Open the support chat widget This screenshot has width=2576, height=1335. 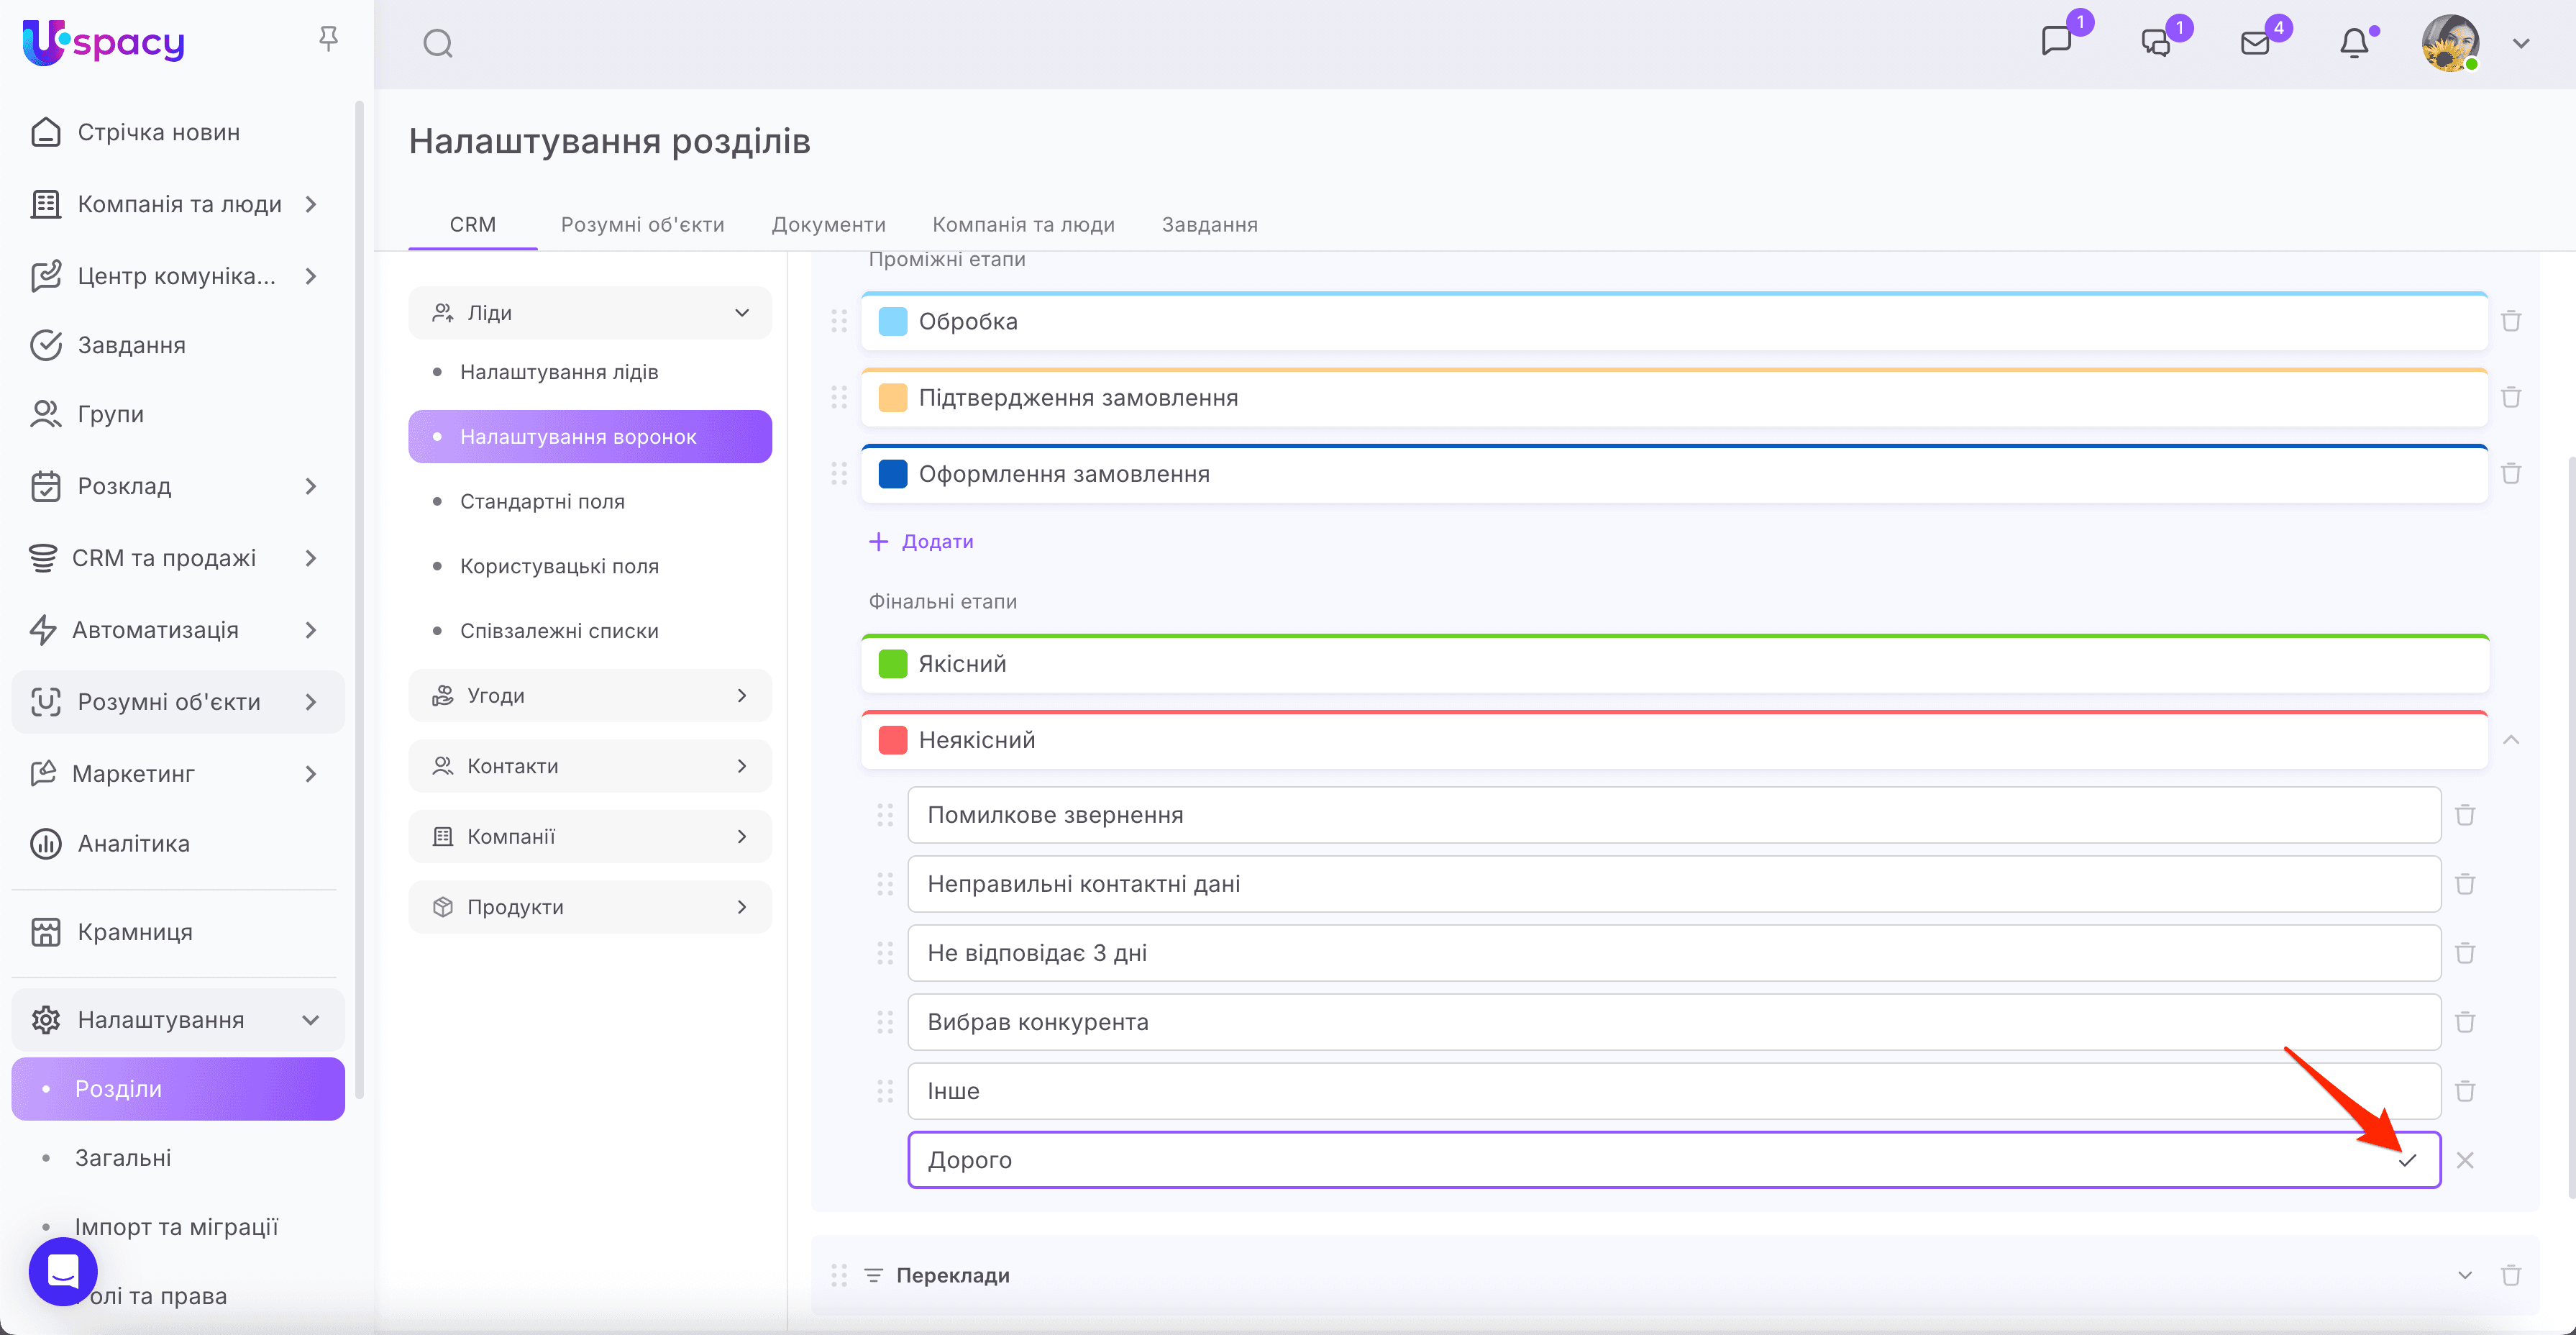(63, 1271)
